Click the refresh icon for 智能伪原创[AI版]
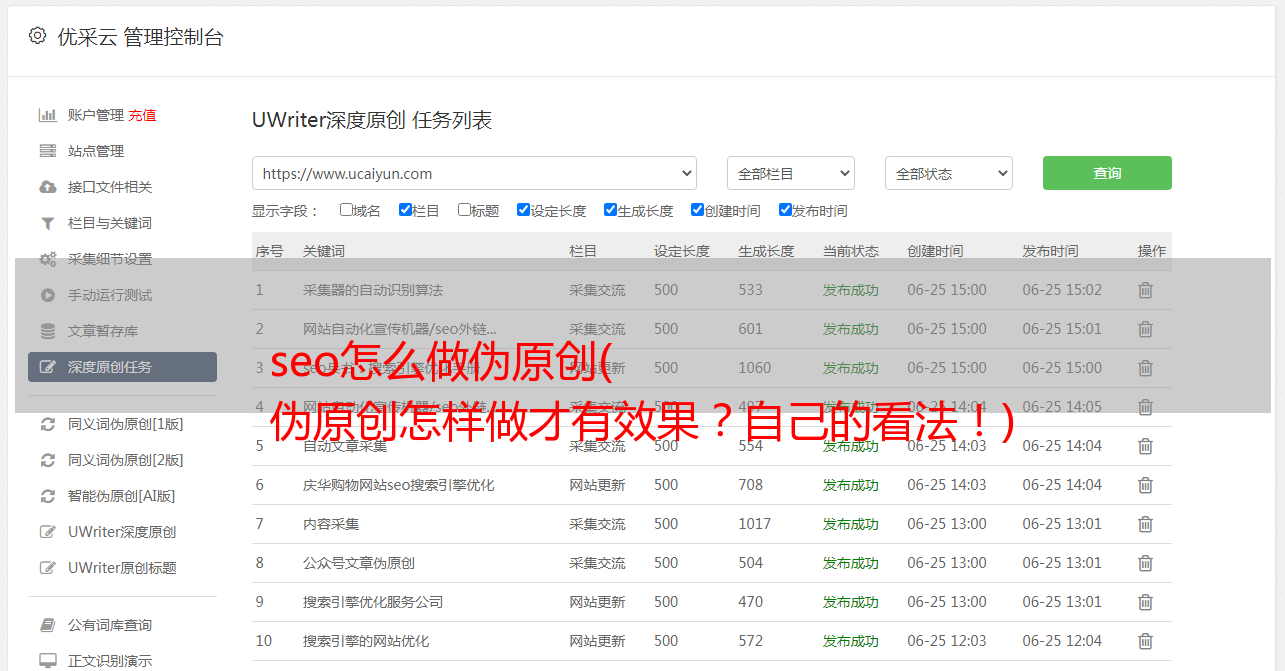 click(x=47, y=496)
